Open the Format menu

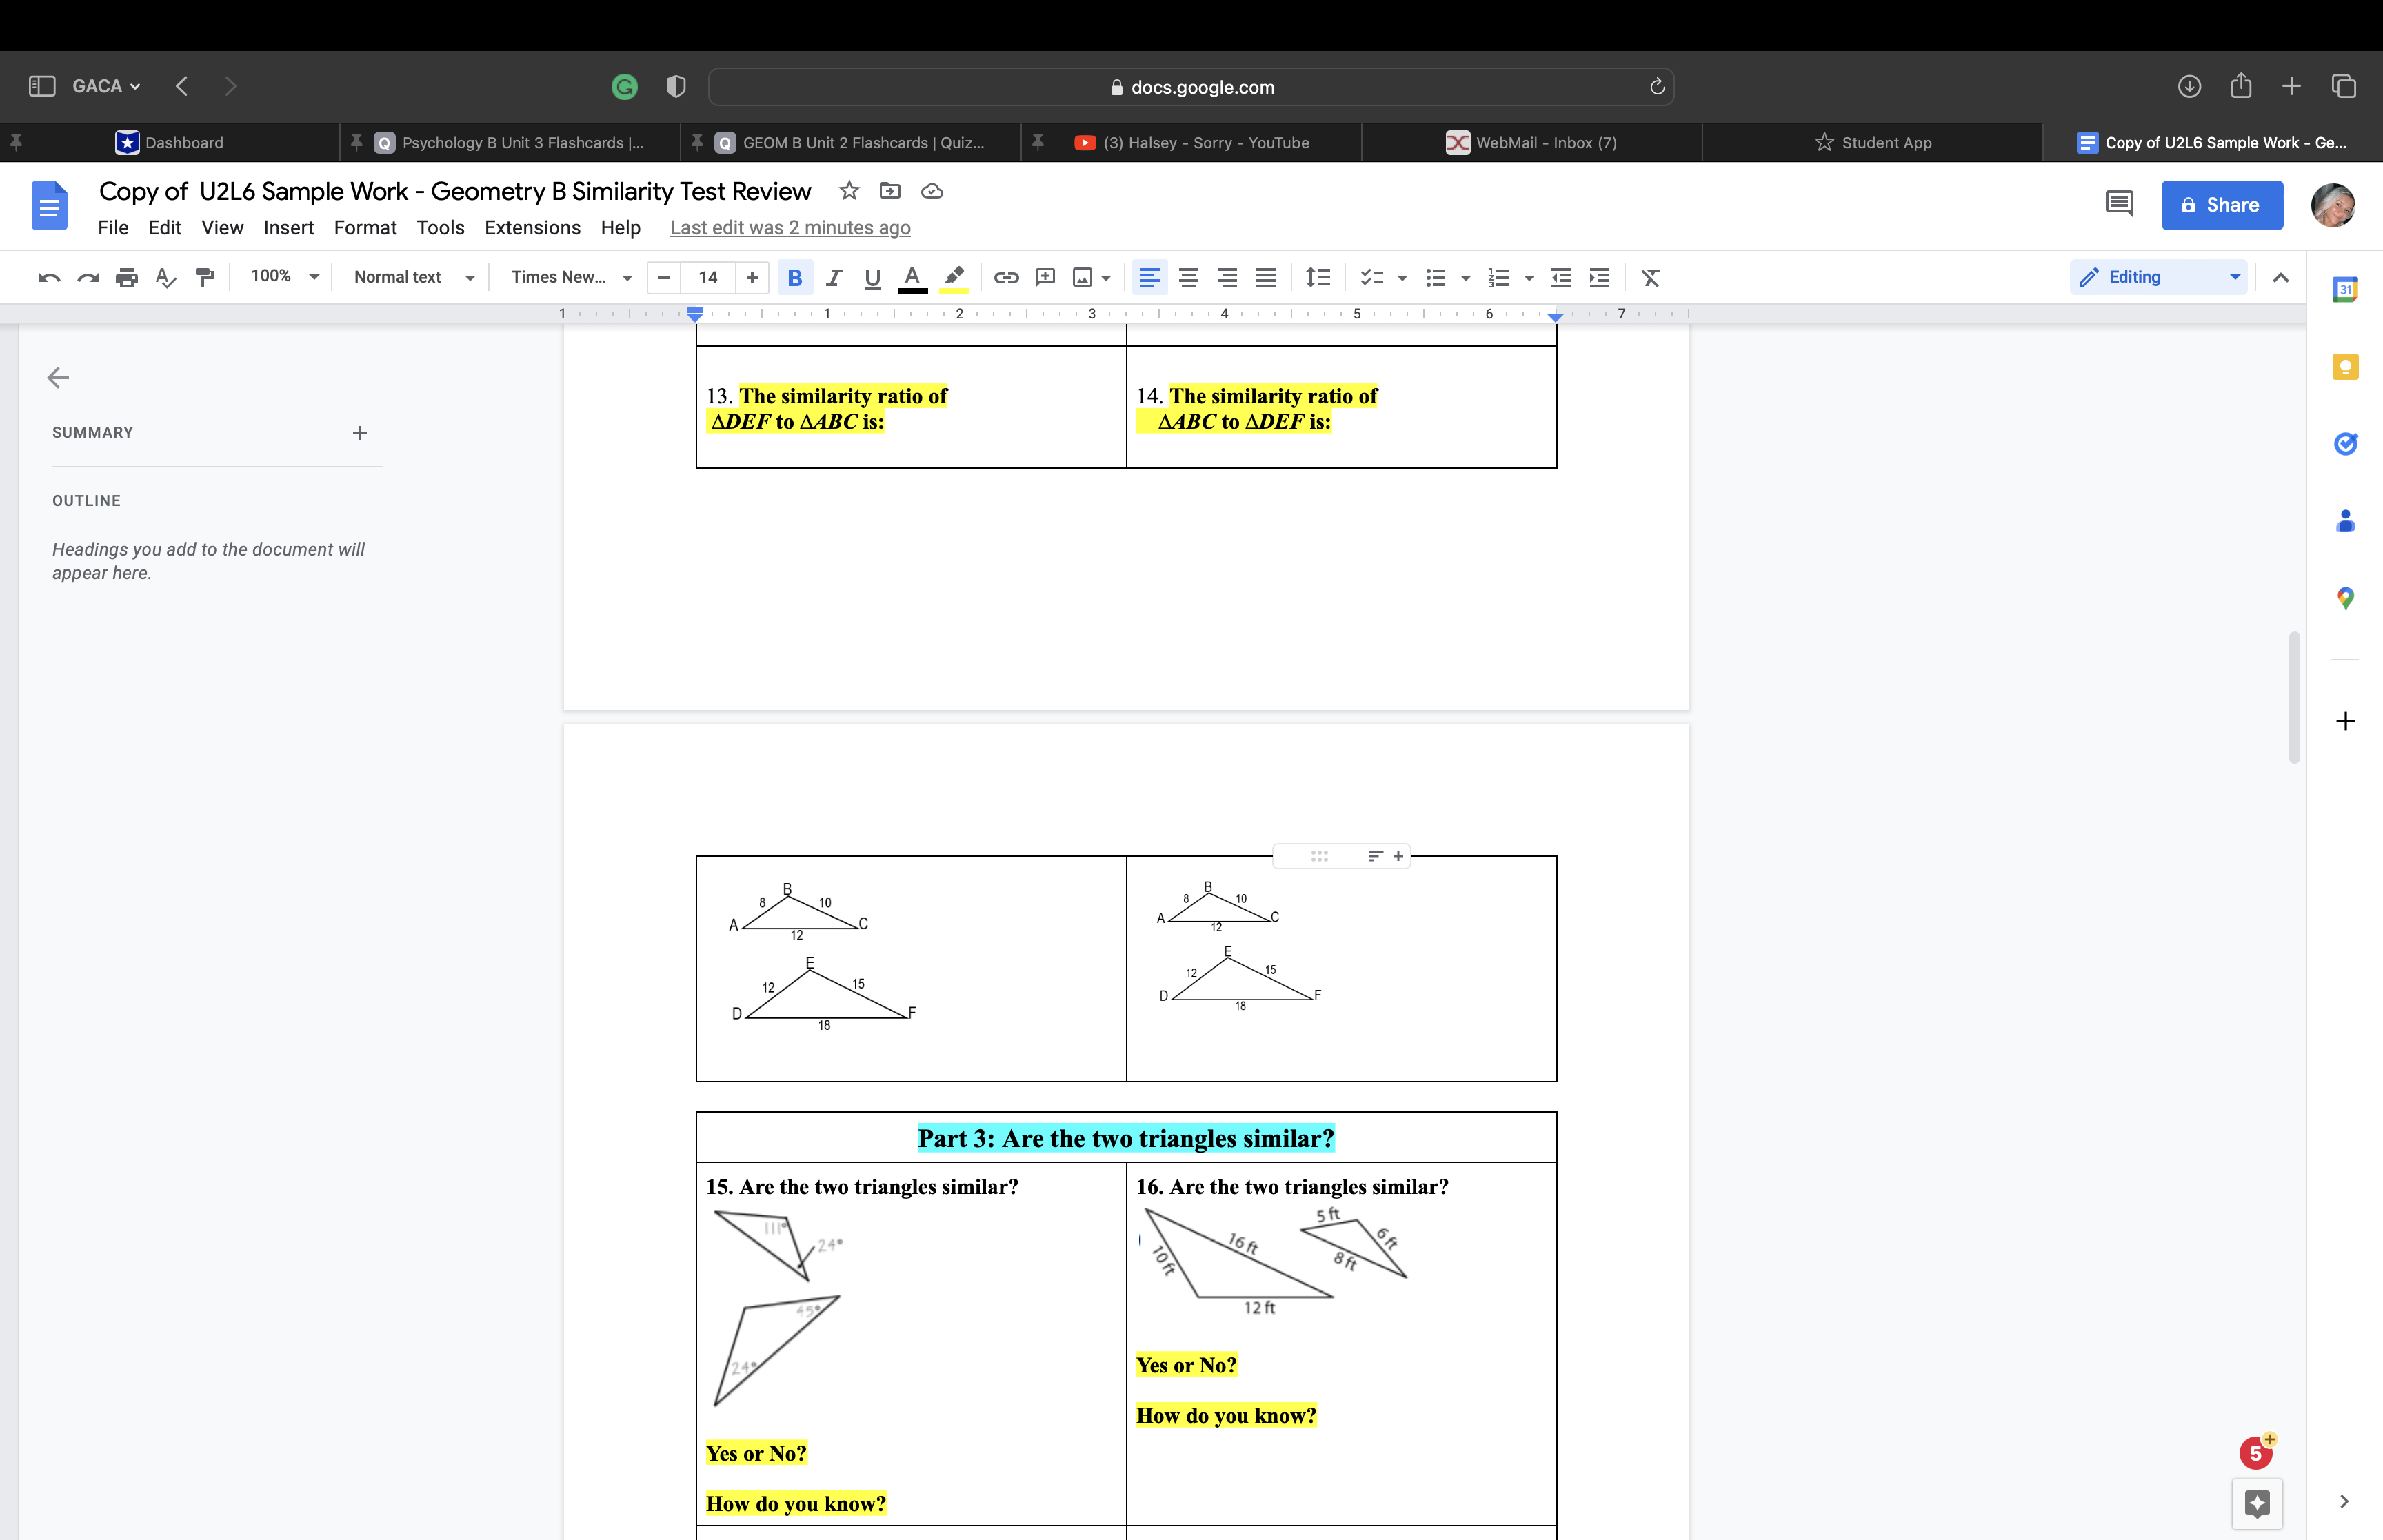click(366, 228)
